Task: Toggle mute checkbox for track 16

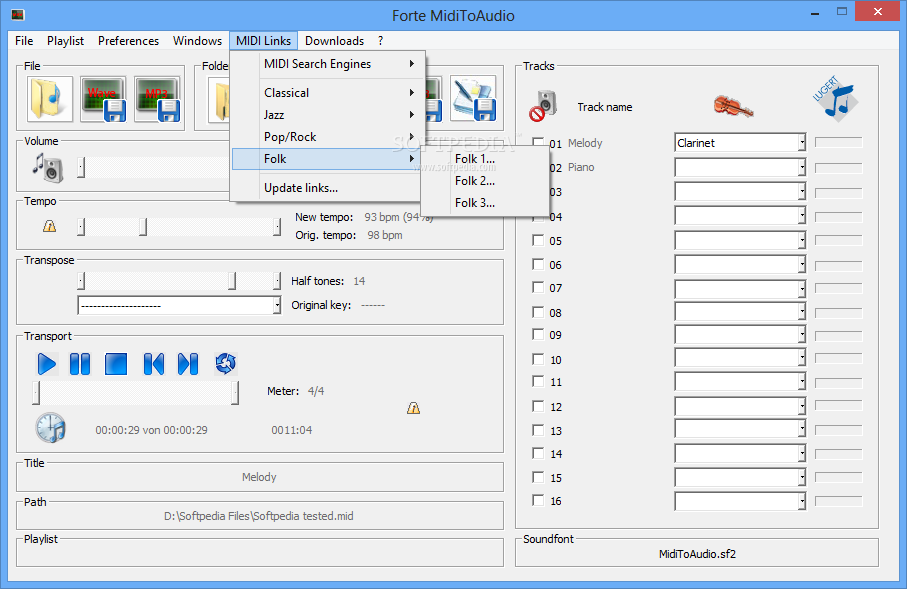Action: [x=538, y=500]
